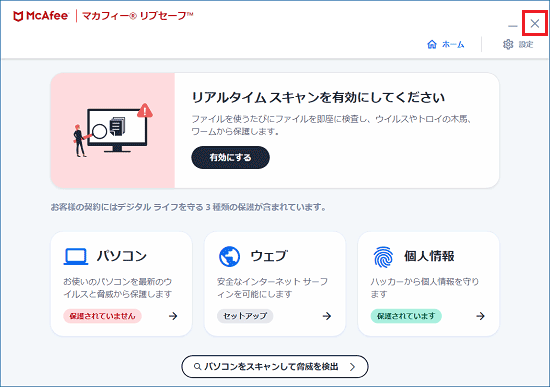The width and height of the screenshot is (550, 387).
Task: Click the 保護されていません status badge
Action: [102, 316]
